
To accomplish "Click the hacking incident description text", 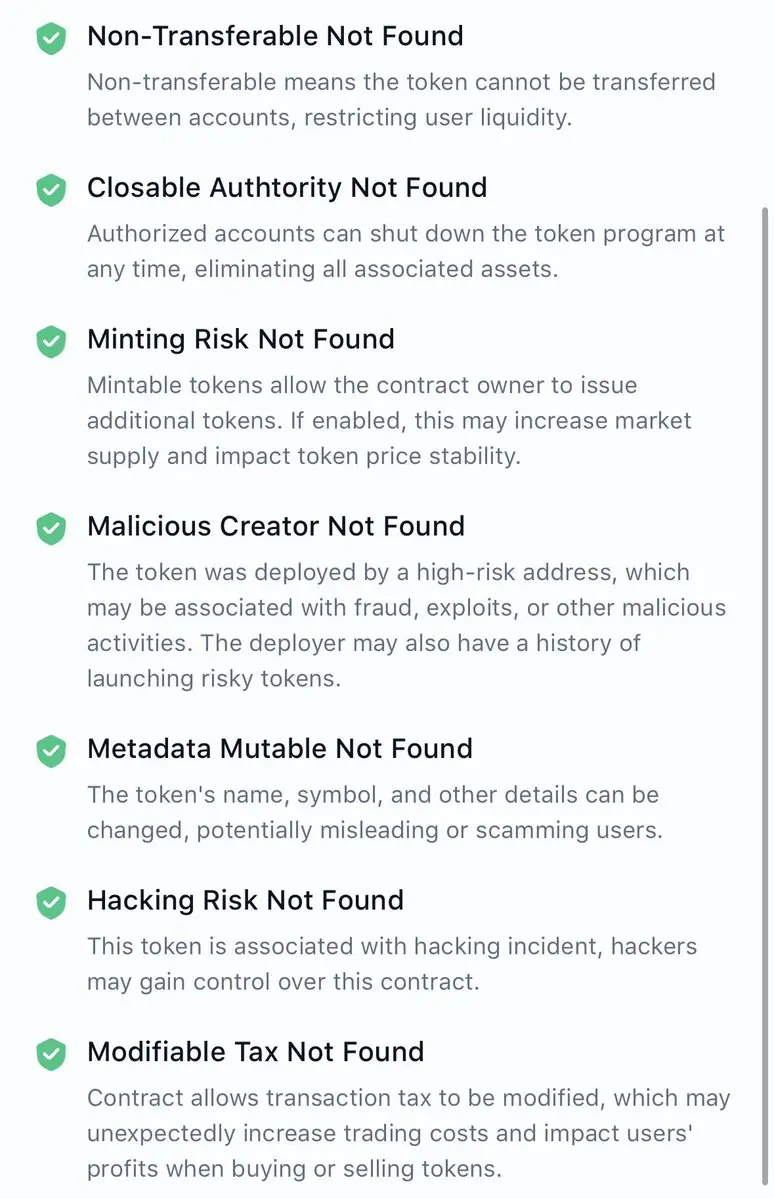I will [392, 963].
